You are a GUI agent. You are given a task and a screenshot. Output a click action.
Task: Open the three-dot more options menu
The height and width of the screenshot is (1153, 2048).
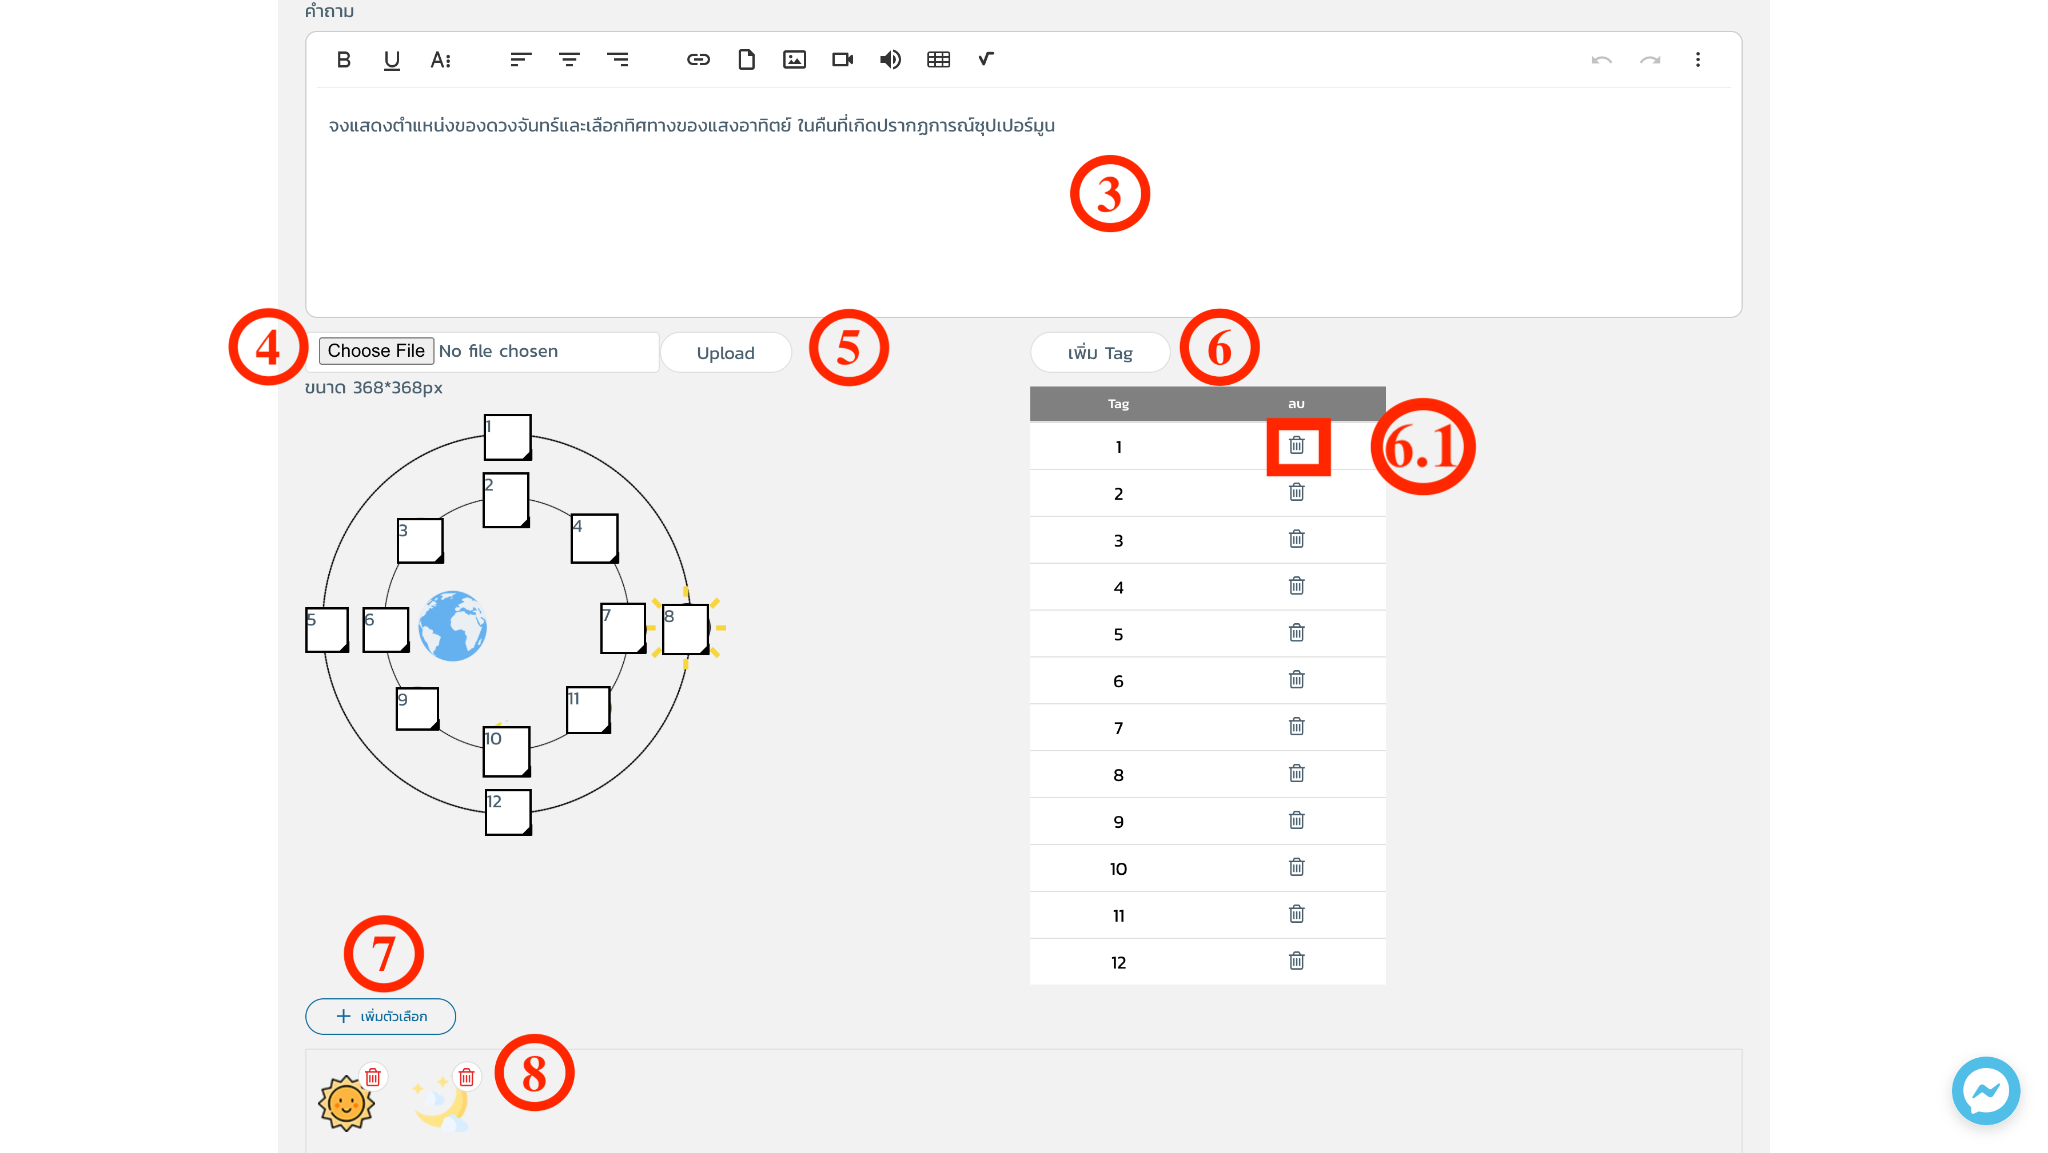tap(1697, 60)
